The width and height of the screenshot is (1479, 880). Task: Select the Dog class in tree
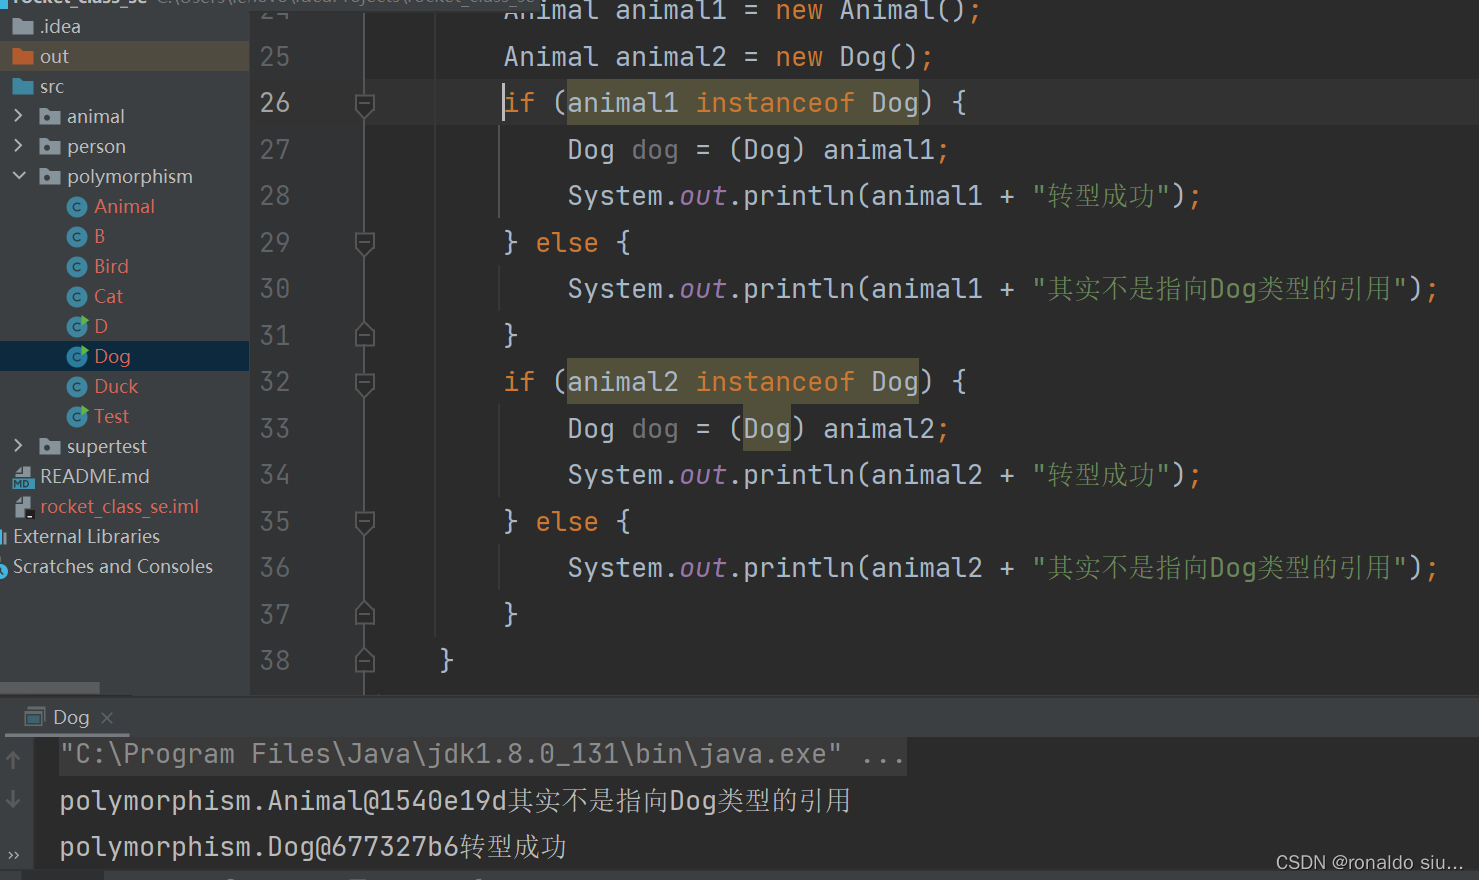pyautogui.click(x=112, y=356)
